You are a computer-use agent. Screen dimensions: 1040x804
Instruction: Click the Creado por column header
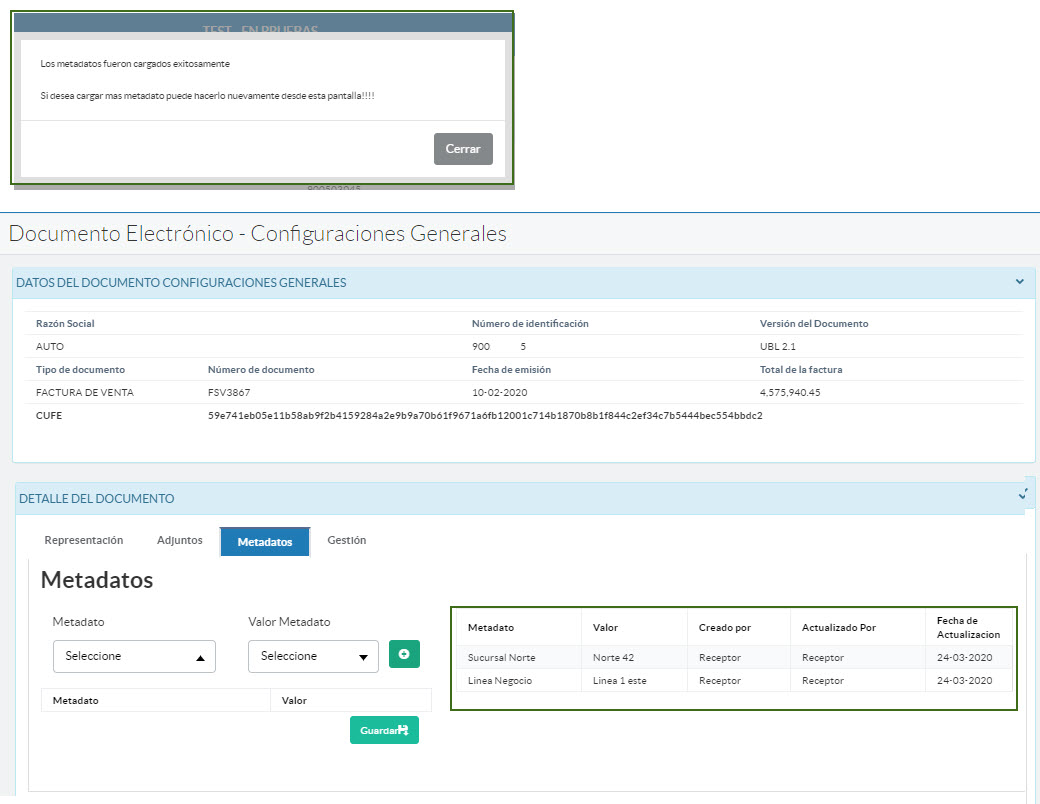[725, 628]
